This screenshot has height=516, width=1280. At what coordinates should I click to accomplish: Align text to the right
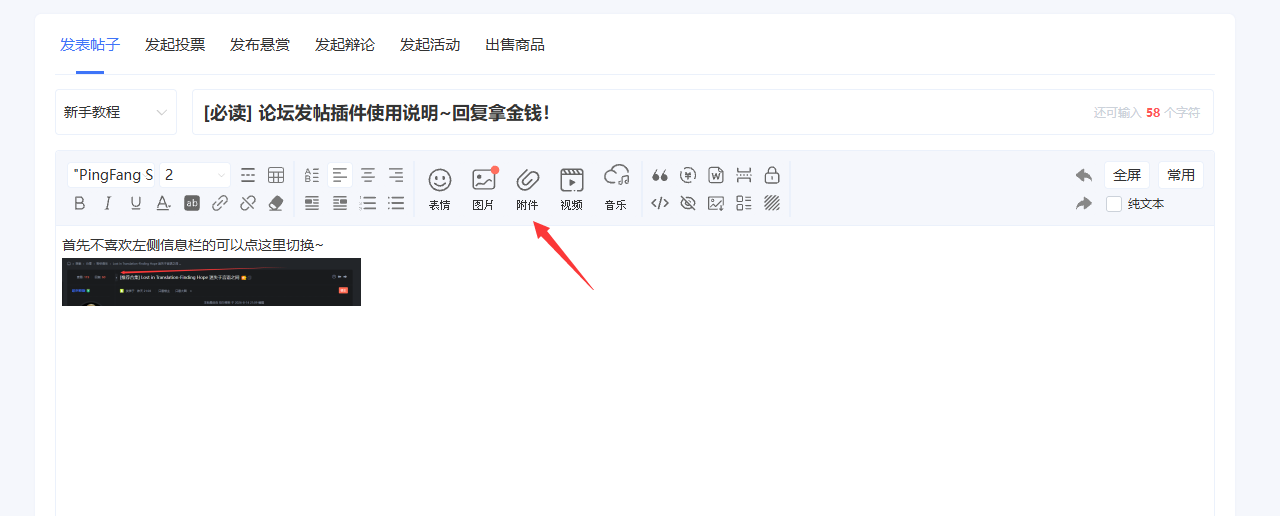(396, 175)
